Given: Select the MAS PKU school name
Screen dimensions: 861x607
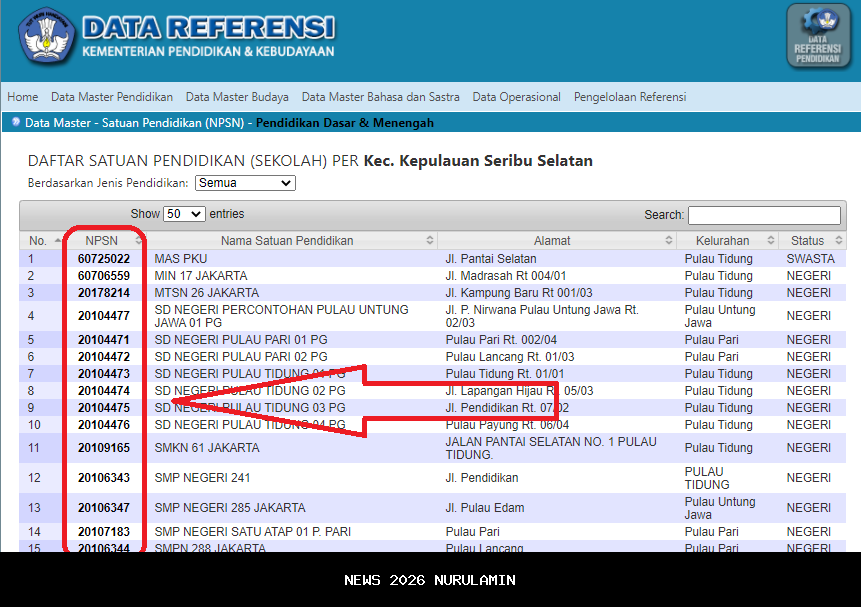Looking at the screenshot, I should pos(181,259).
